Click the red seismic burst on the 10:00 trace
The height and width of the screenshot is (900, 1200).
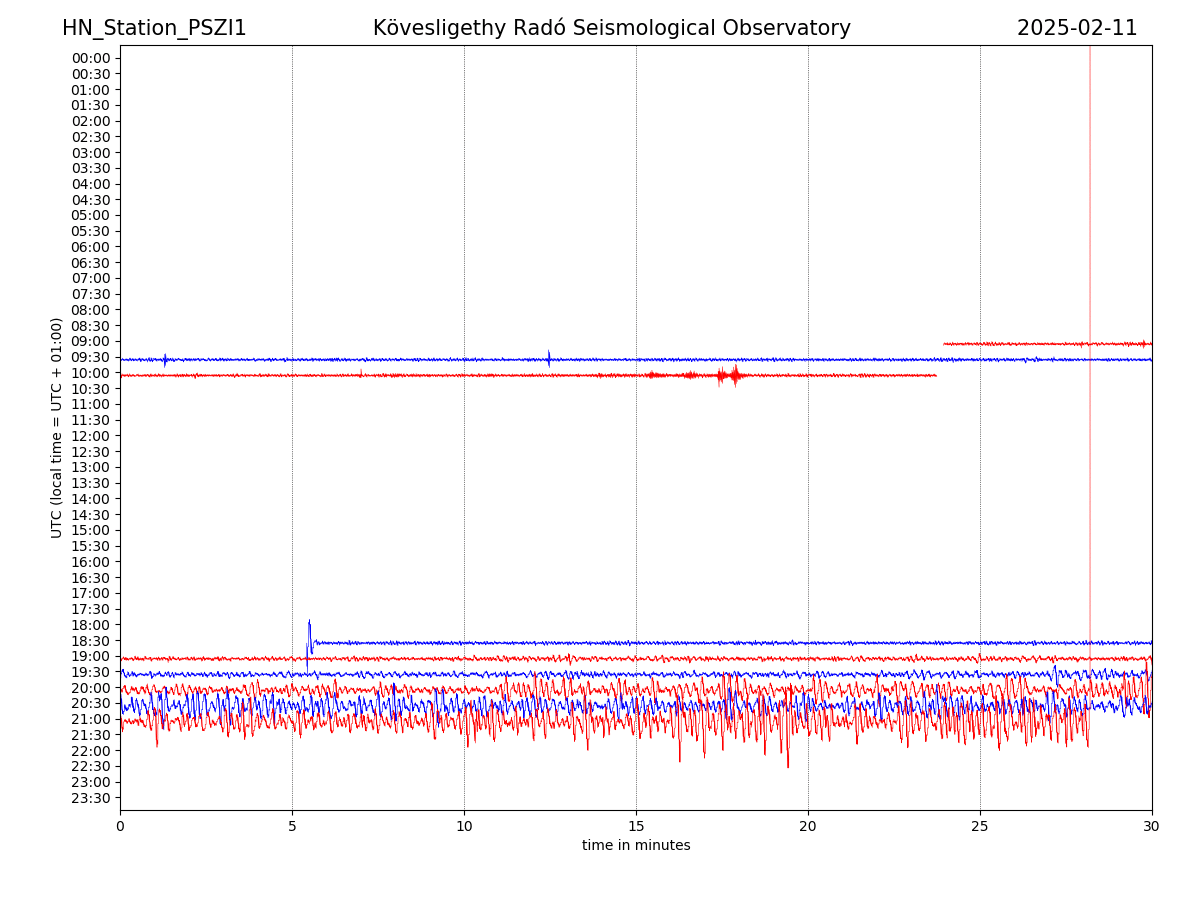(733, 376)
